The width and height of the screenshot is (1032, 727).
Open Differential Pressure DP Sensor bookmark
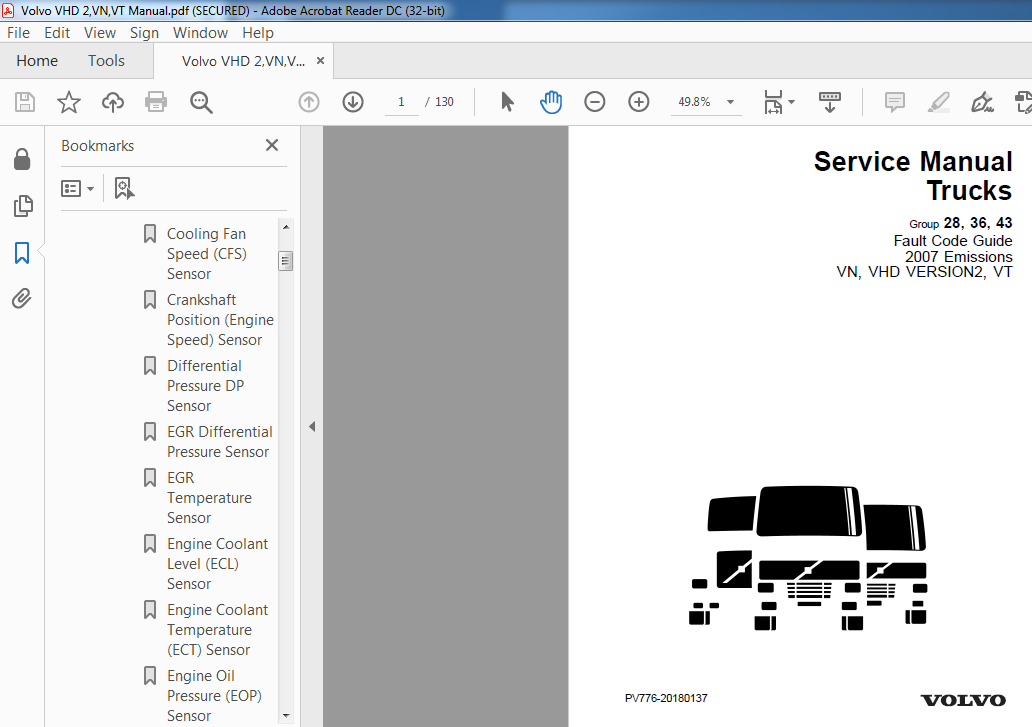point(205,385)
